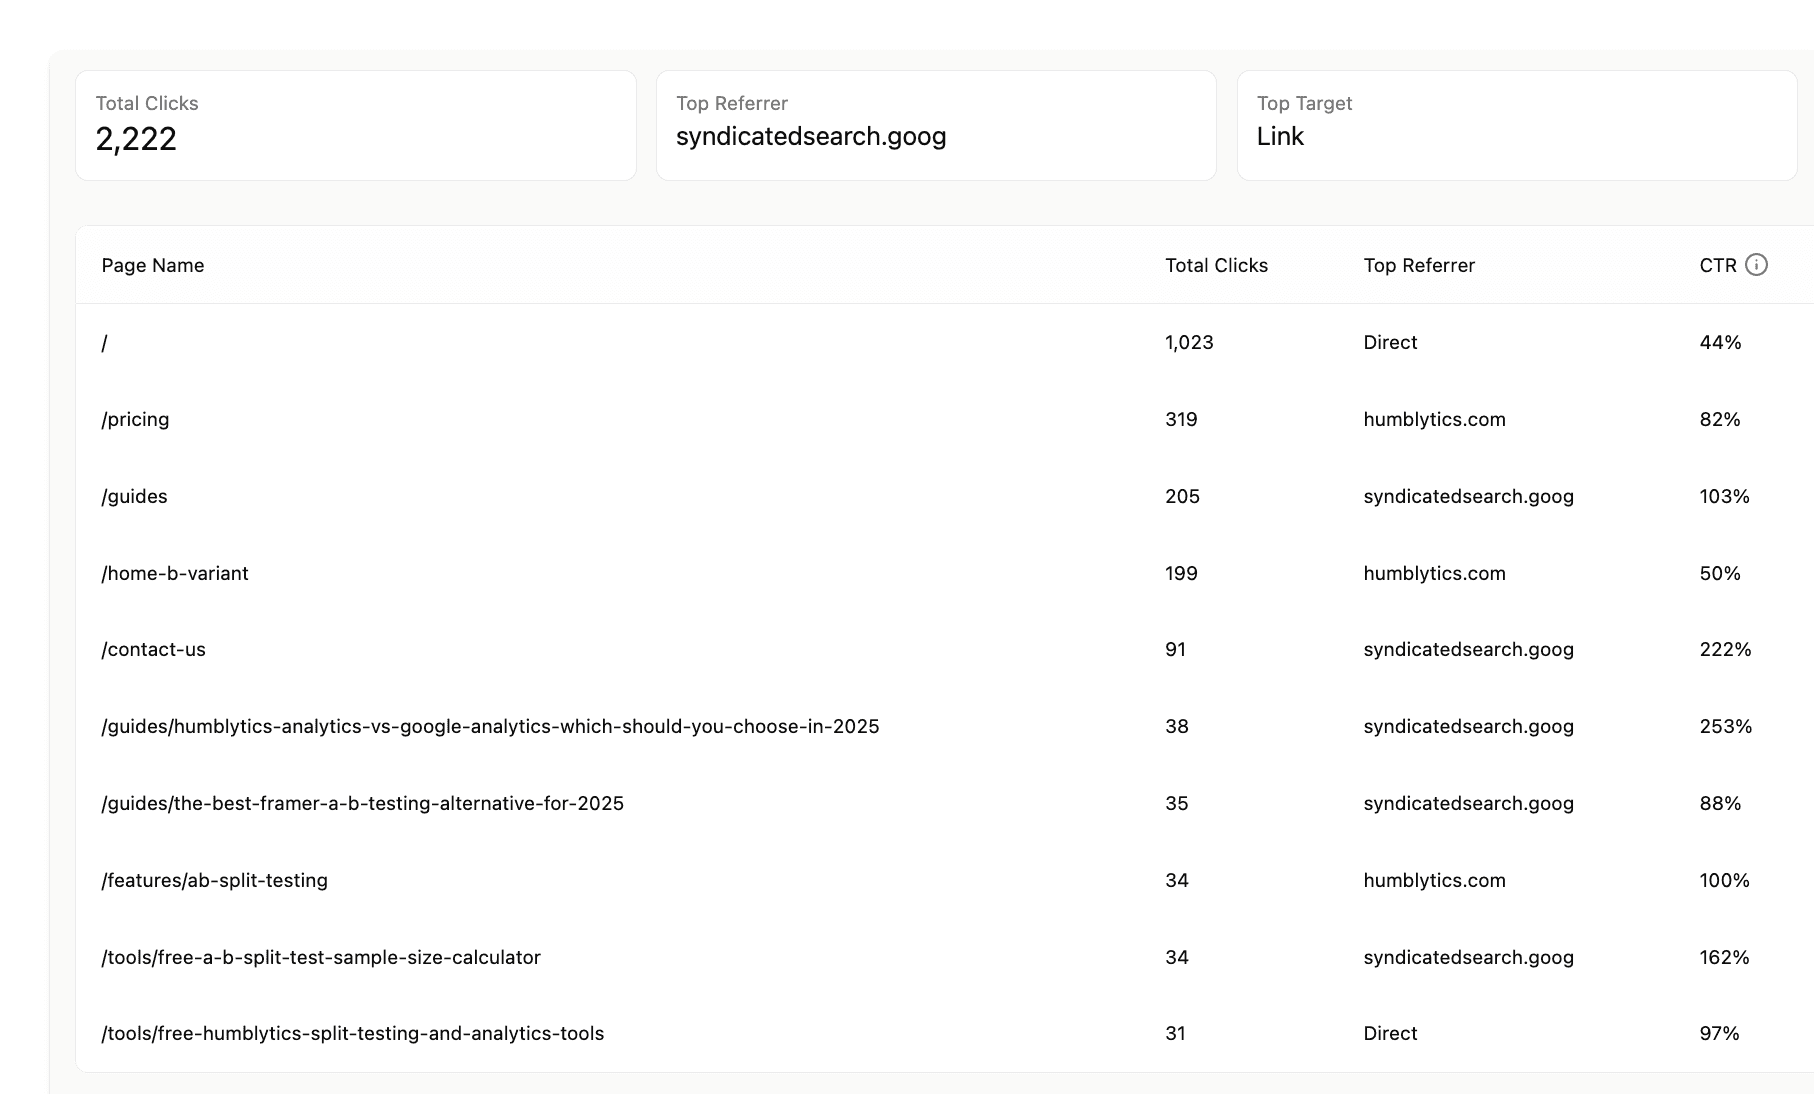Click the Page Name column header
1814x1094 pixels.
[x=153, y=265]
